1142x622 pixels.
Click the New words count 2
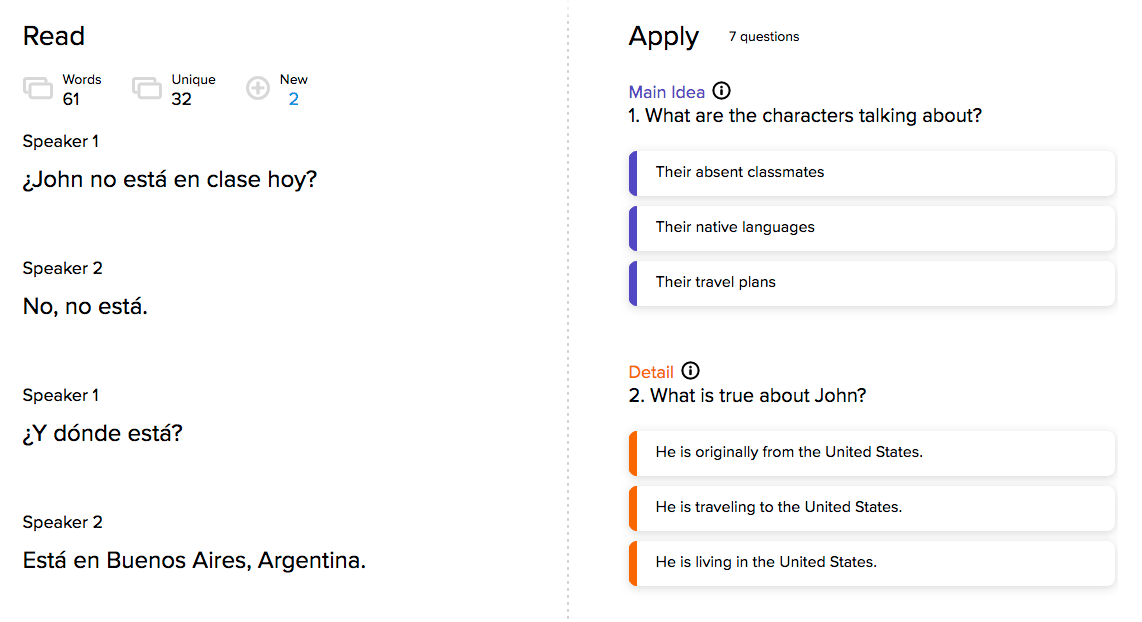(x=293, y=99)
